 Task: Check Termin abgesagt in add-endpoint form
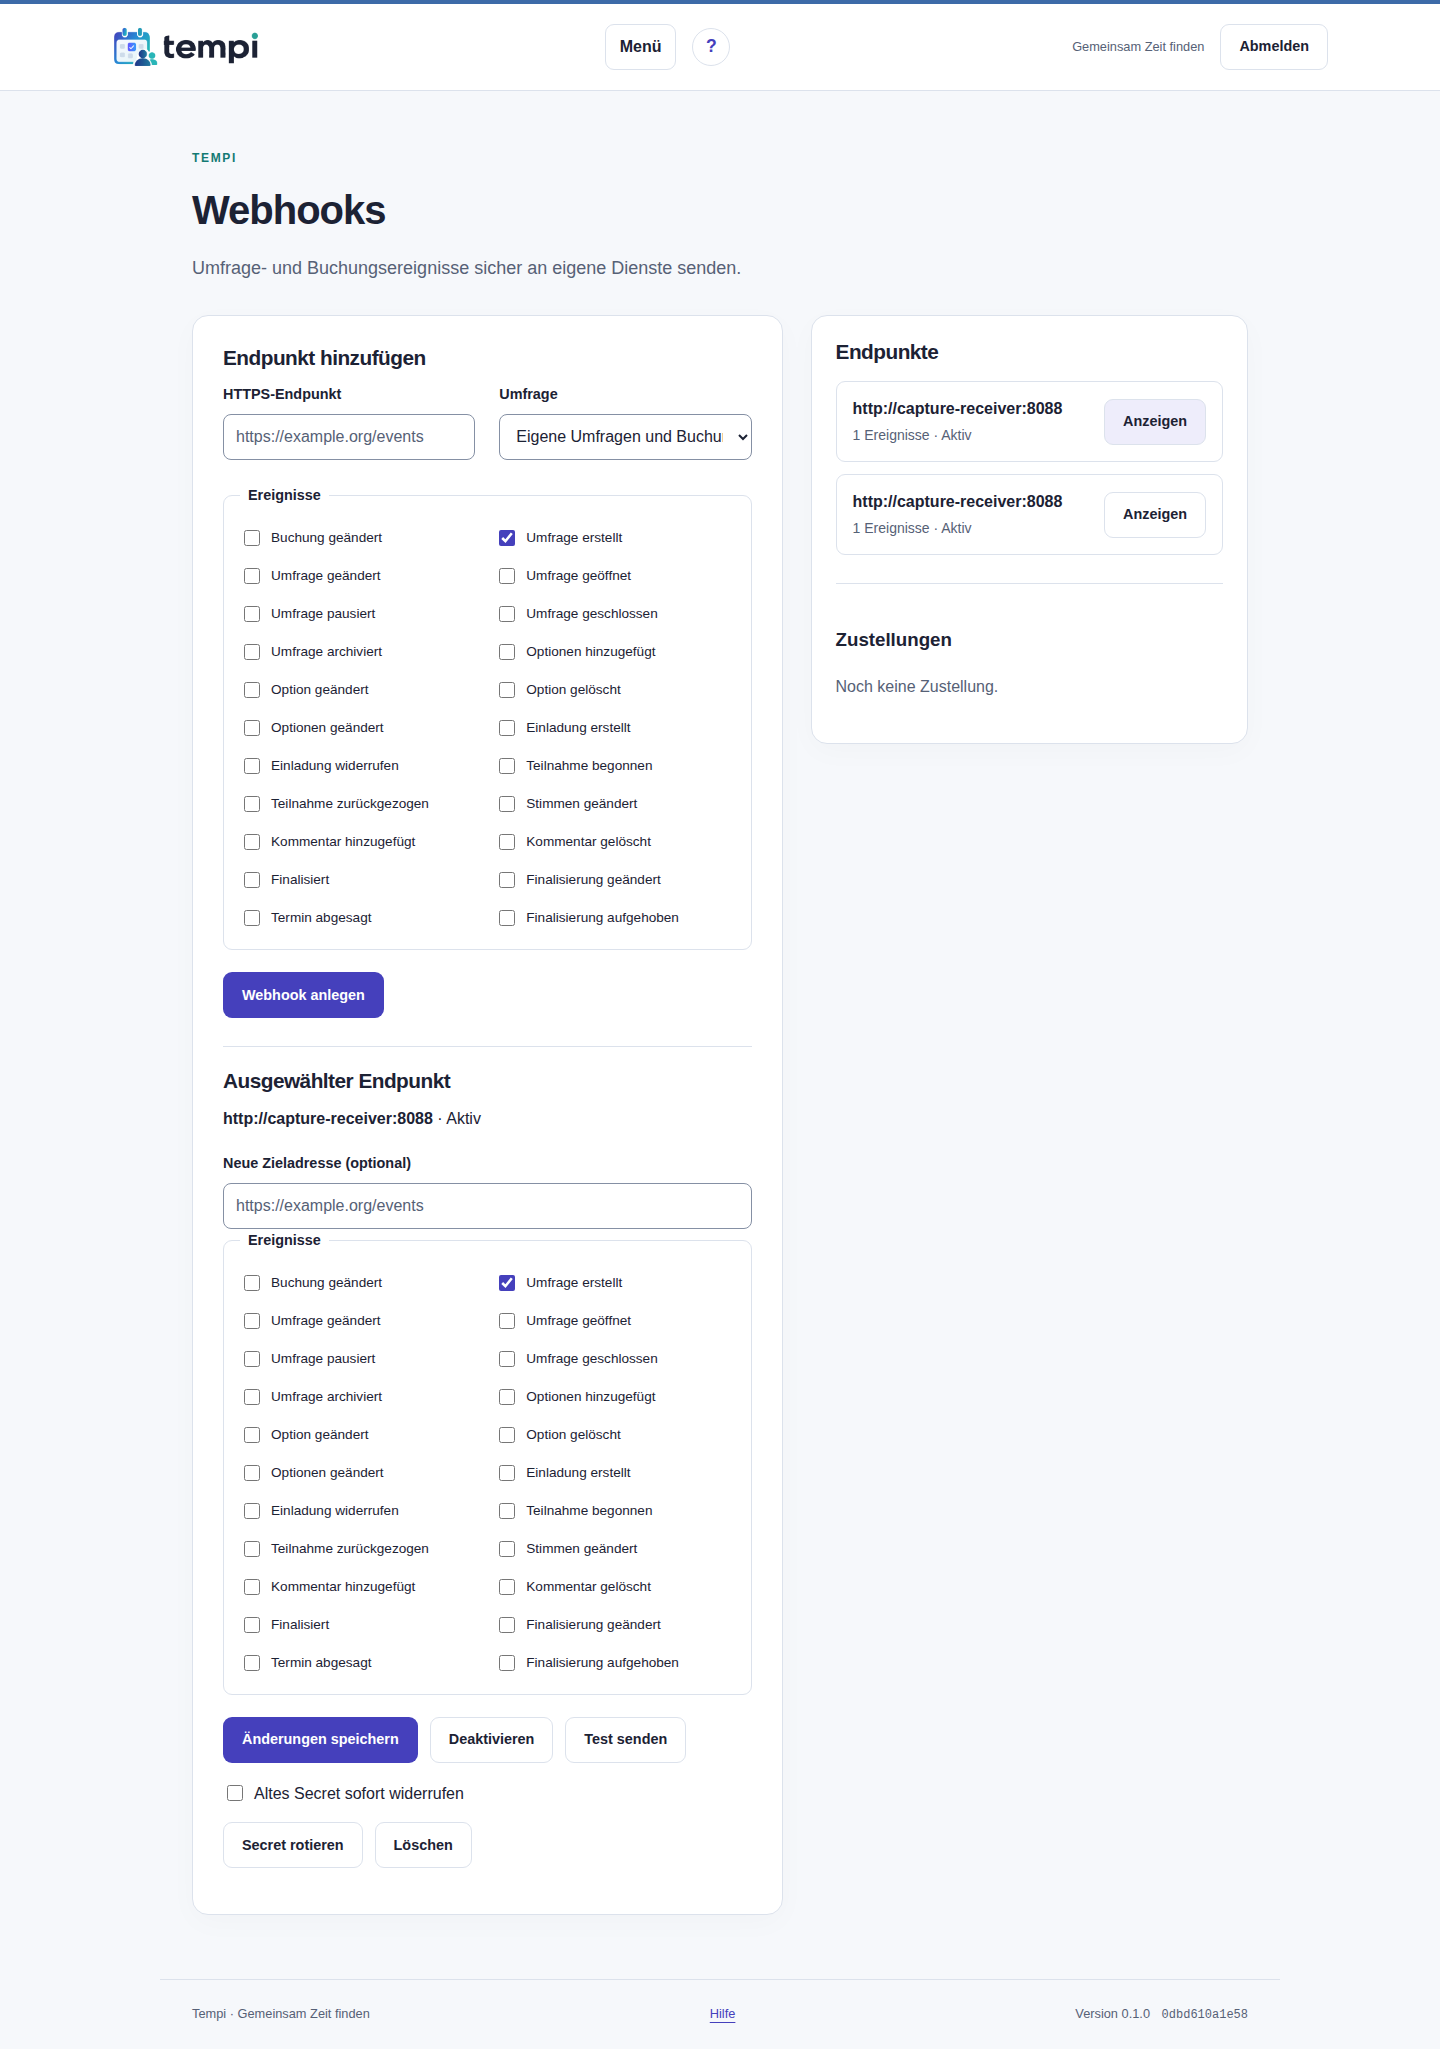252,918
